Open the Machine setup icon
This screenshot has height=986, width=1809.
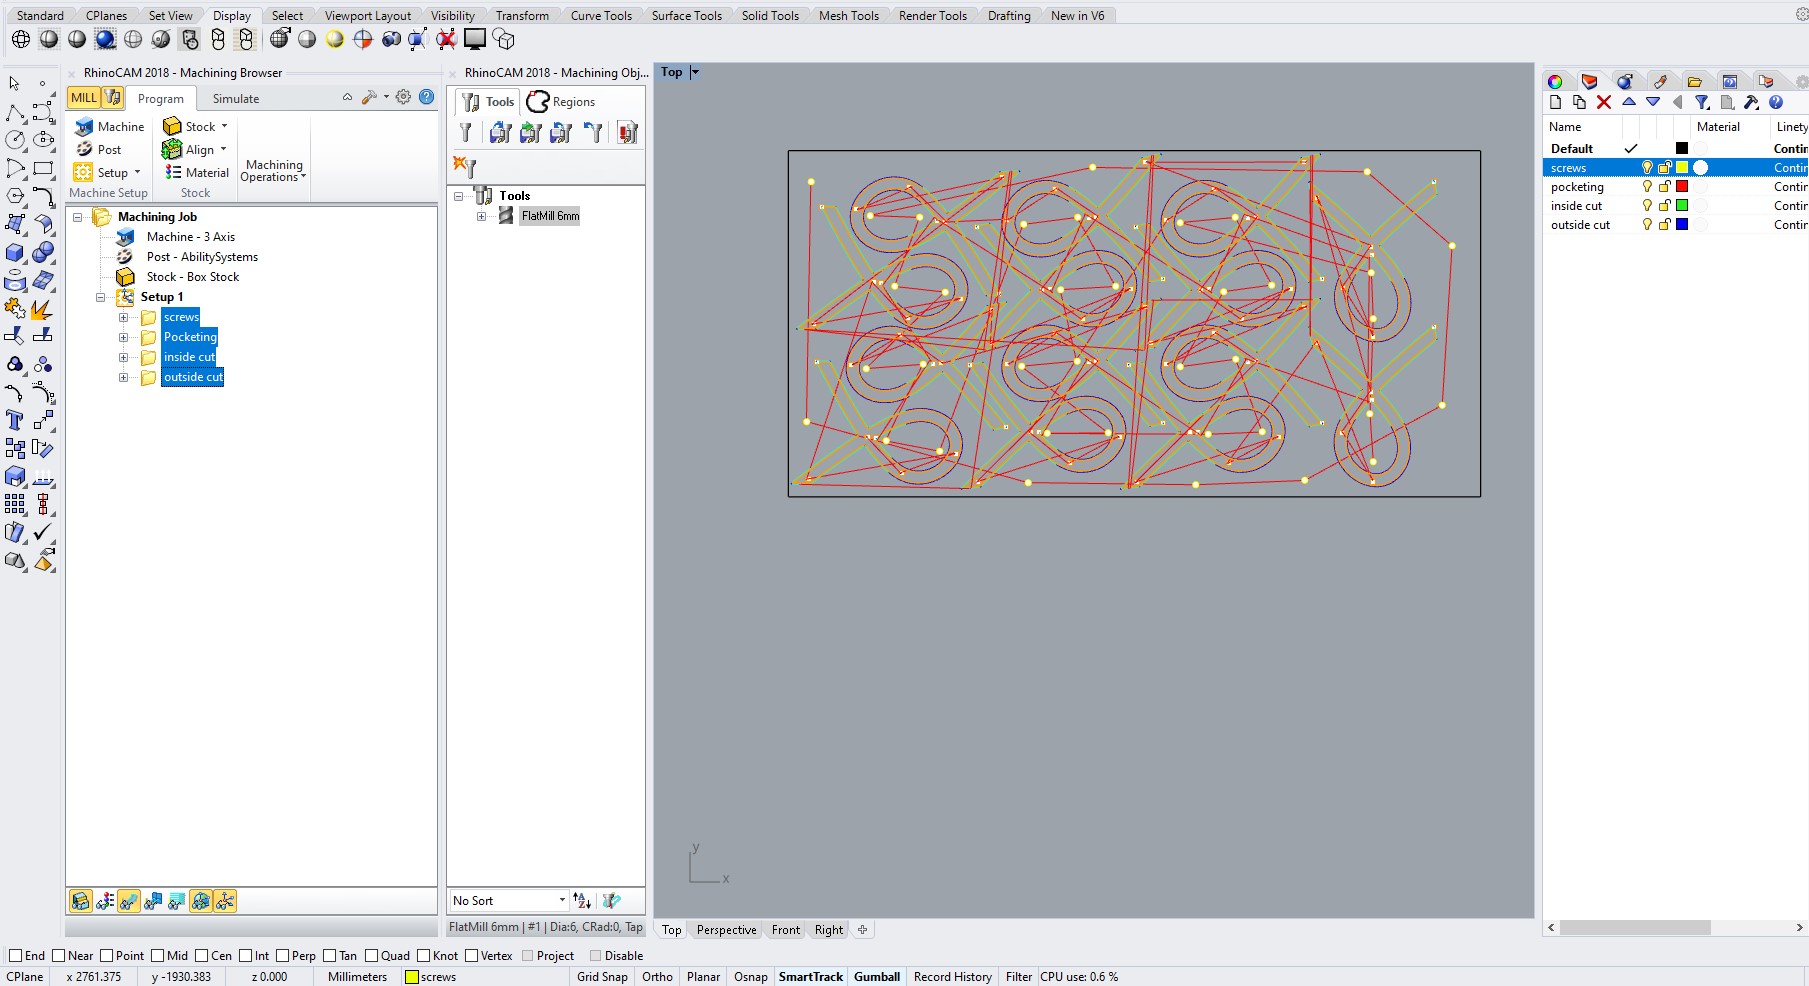click(x=85, y=127)
